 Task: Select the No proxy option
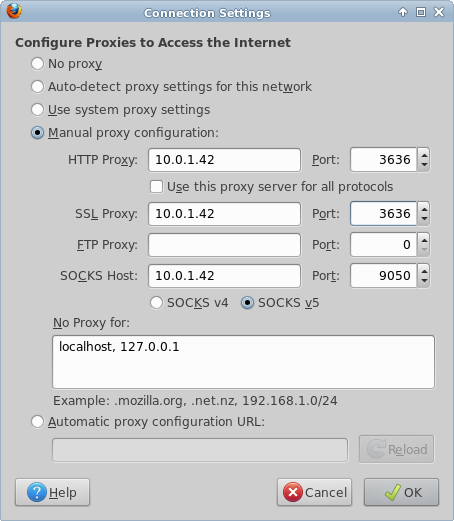(37, 64)
